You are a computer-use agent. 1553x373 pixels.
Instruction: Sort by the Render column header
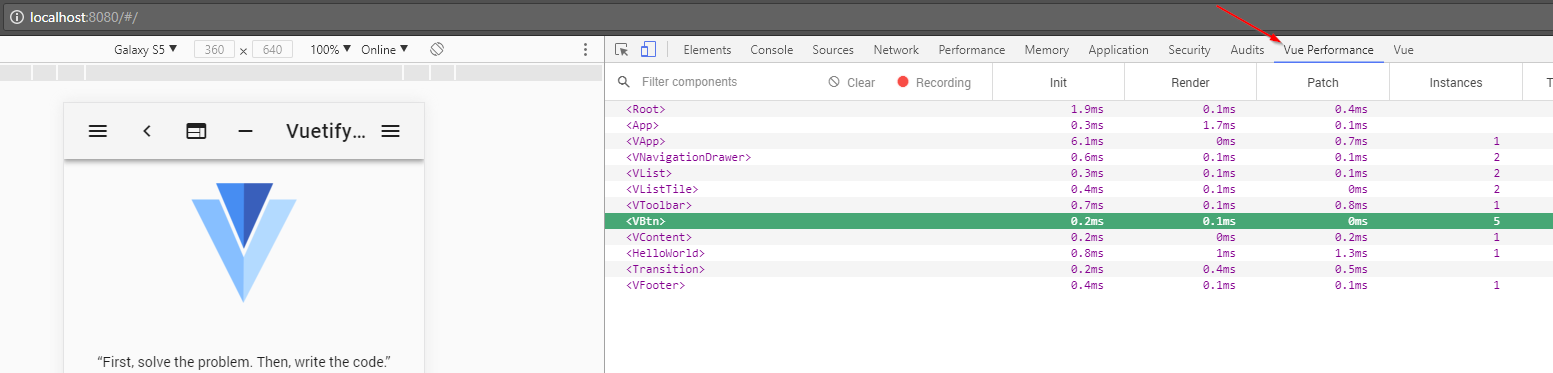click(1190, 82)
